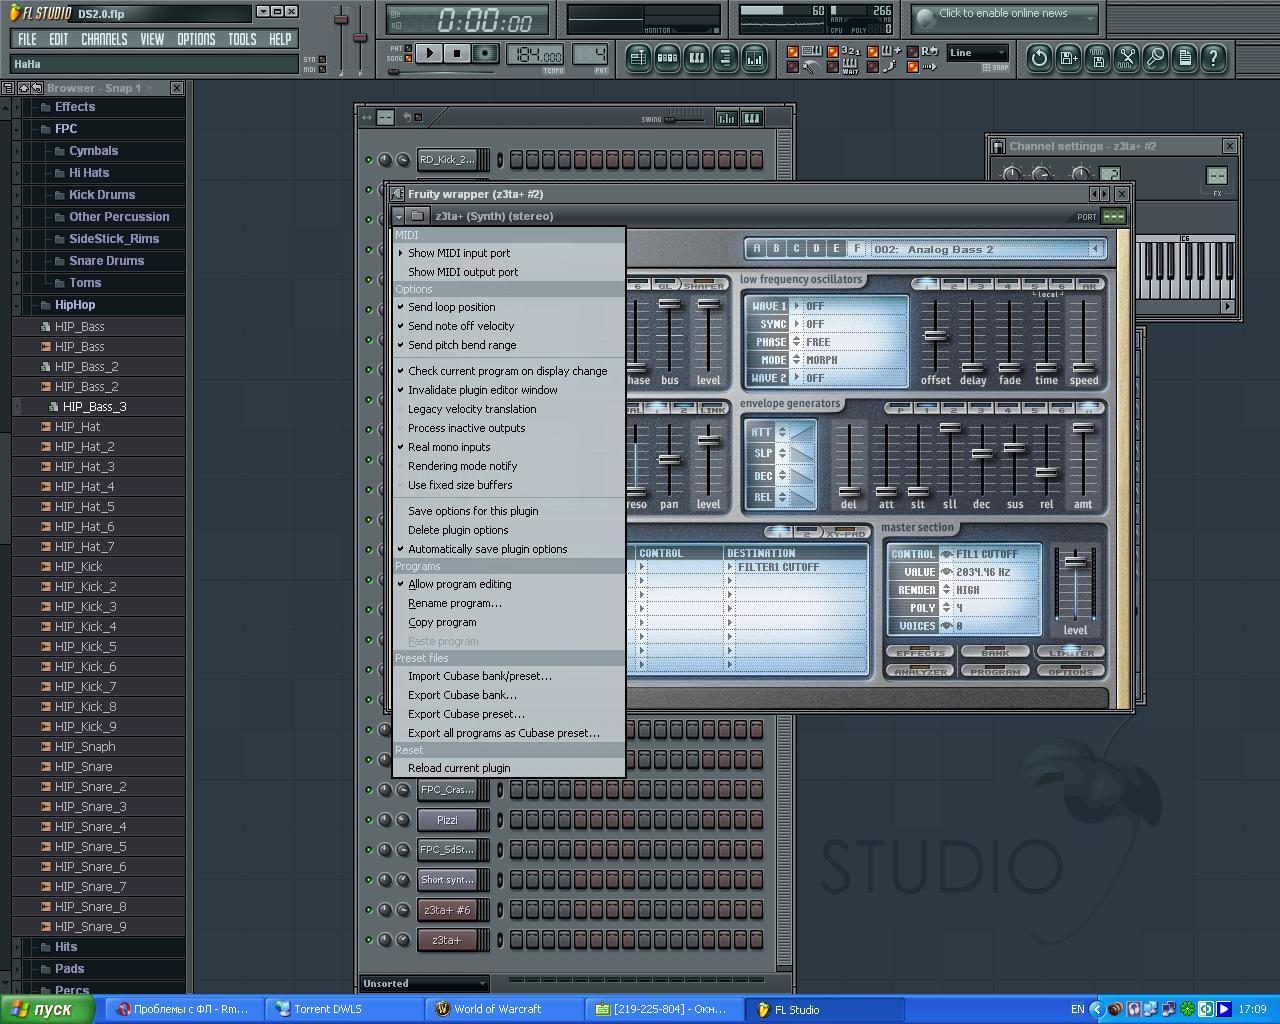Select Export Cubase bank menu entry
The width and height of the screenshot is (1280, 1024).
tap(462, 695)
